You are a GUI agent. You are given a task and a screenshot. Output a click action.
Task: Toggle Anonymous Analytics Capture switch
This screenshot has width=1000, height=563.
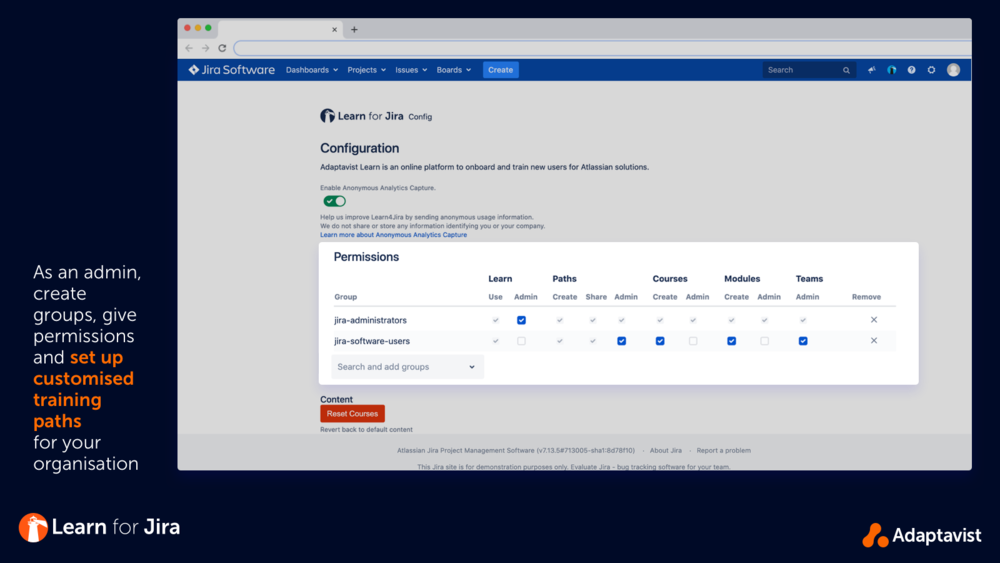[334, 201]
